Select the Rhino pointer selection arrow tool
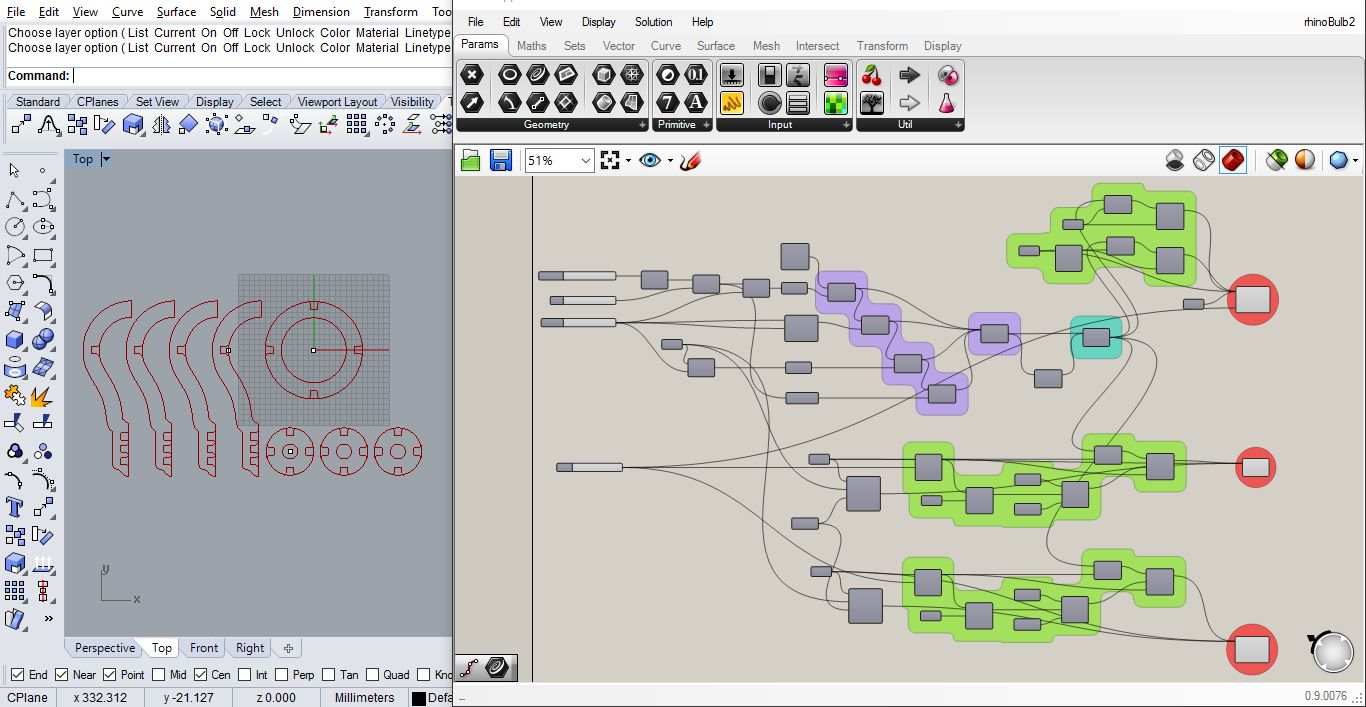 tap(14, 171)
